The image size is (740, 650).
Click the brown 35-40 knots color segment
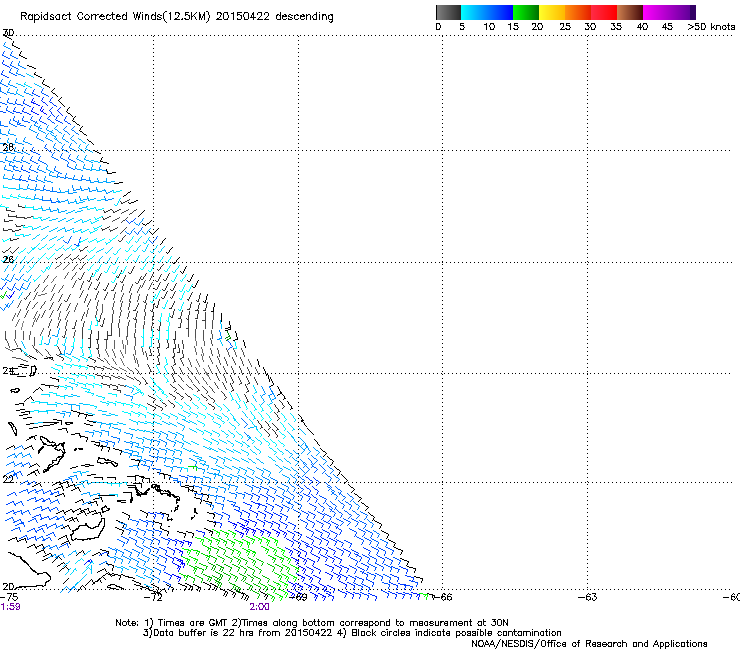click(x=630, y=12)
